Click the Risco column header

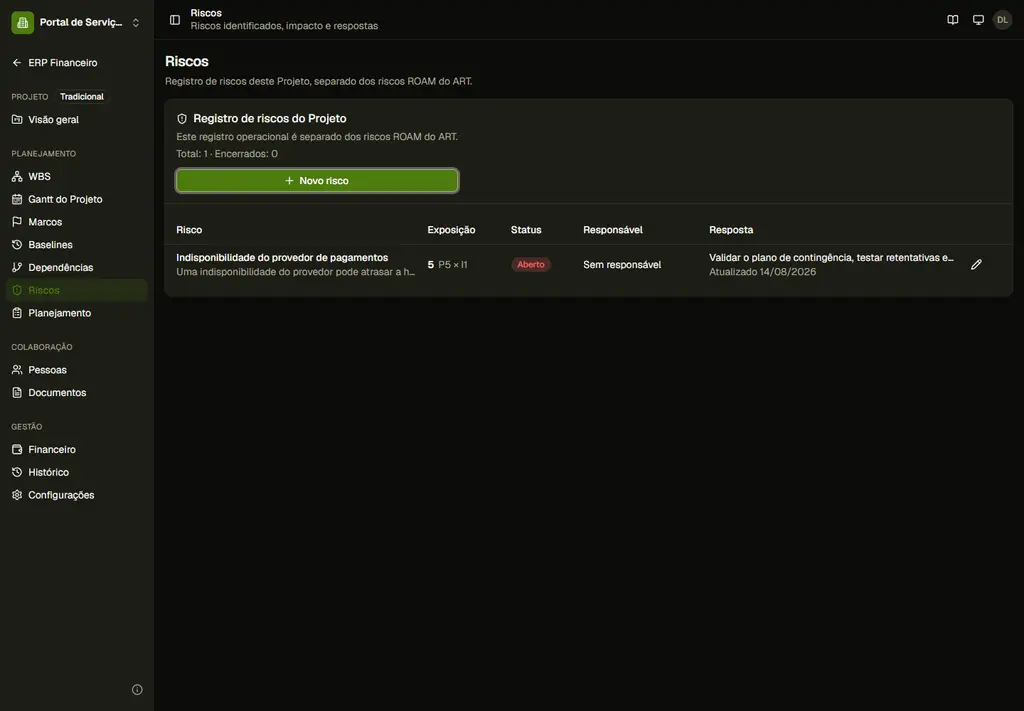(189, 230)
